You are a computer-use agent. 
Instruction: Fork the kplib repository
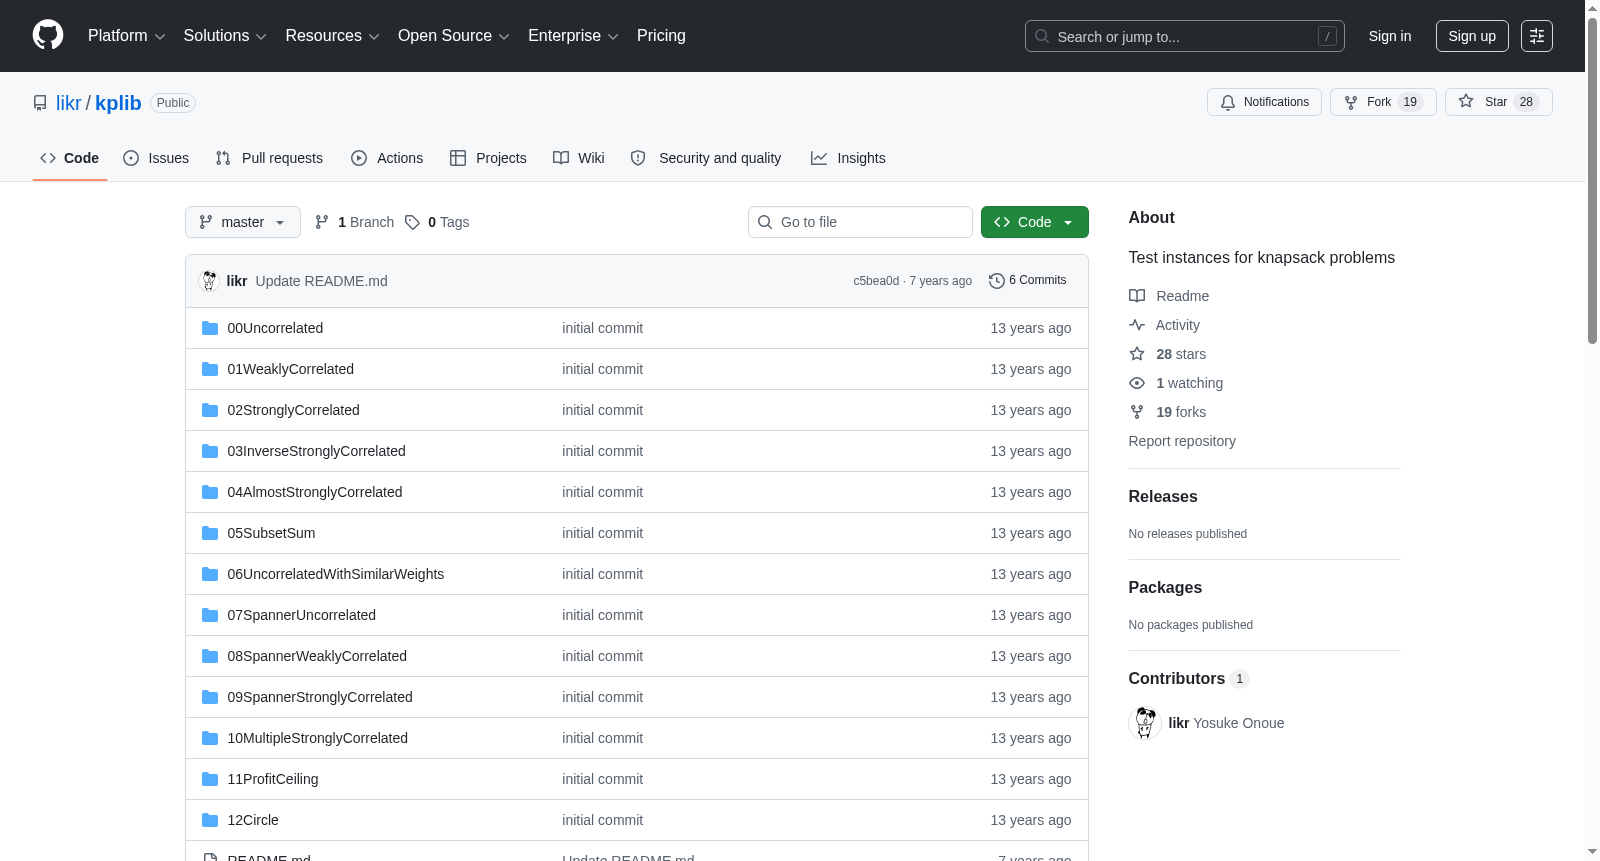1383,102
